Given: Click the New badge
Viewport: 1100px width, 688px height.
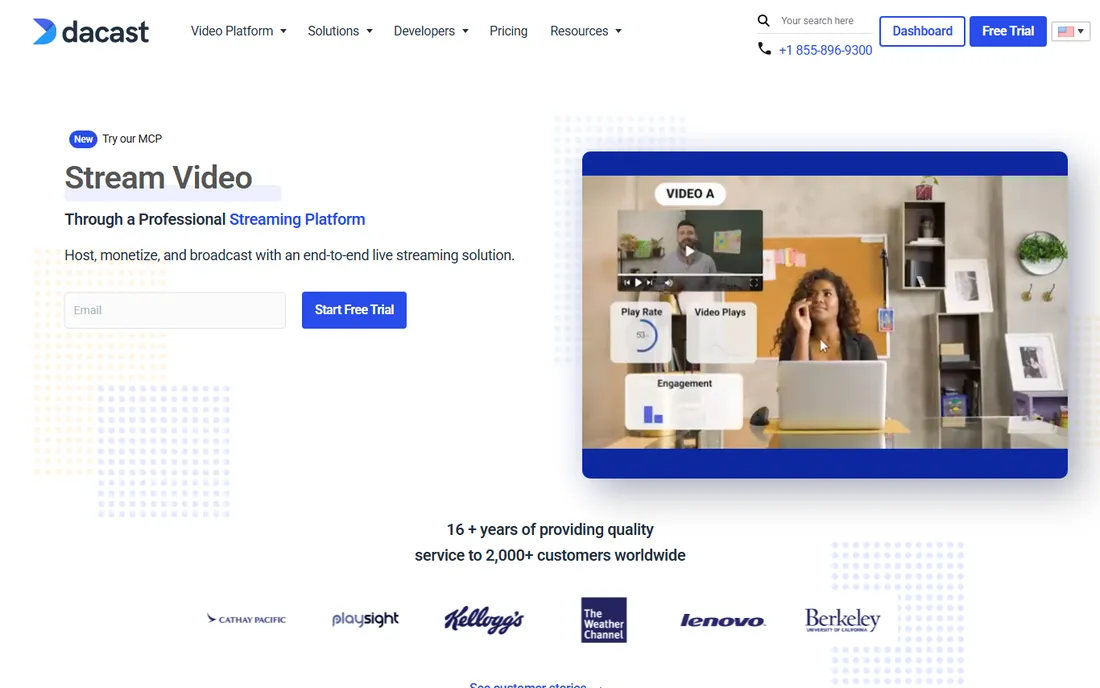Looking at the screenshot, I should coord(83,139).
